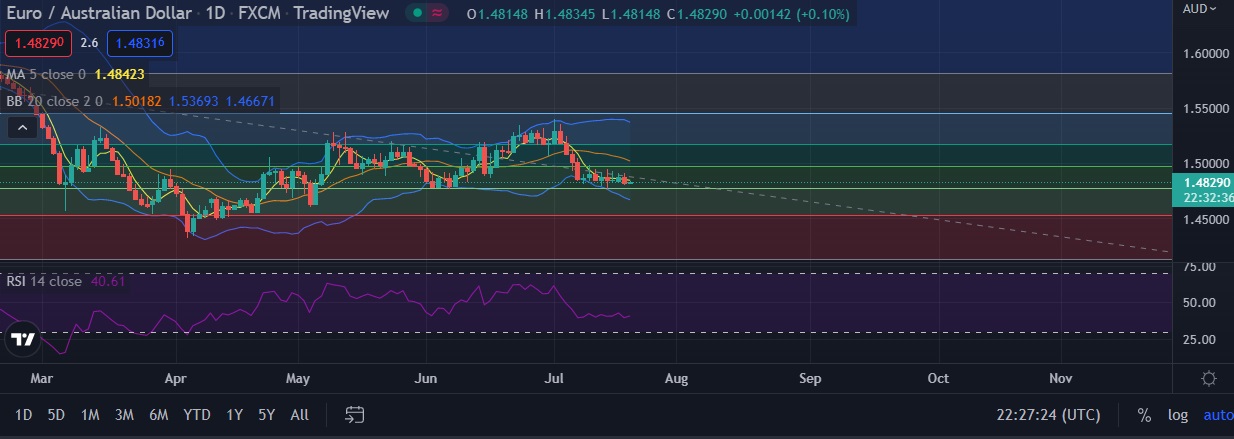Open chart settings gear icon
Viewport: 1234px width, 439px height.
tap(1208, 378)
